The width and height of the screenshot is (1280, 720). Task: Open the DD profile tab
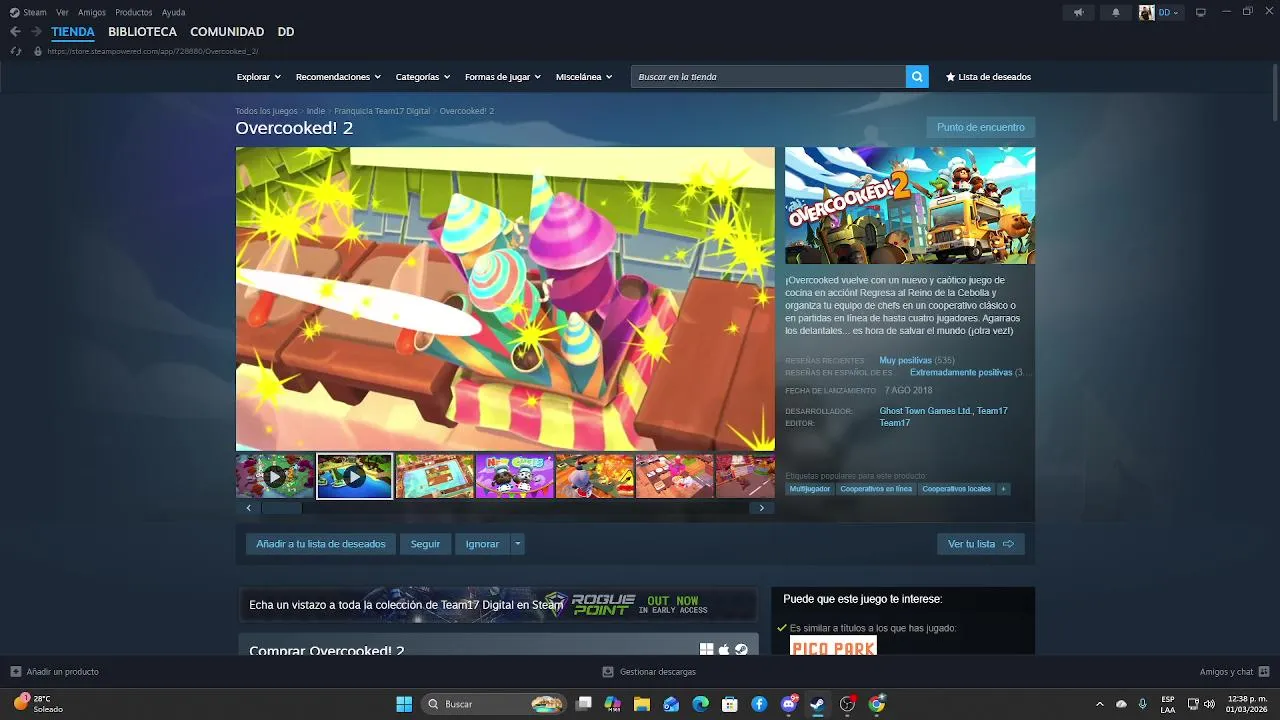[286, 32]
